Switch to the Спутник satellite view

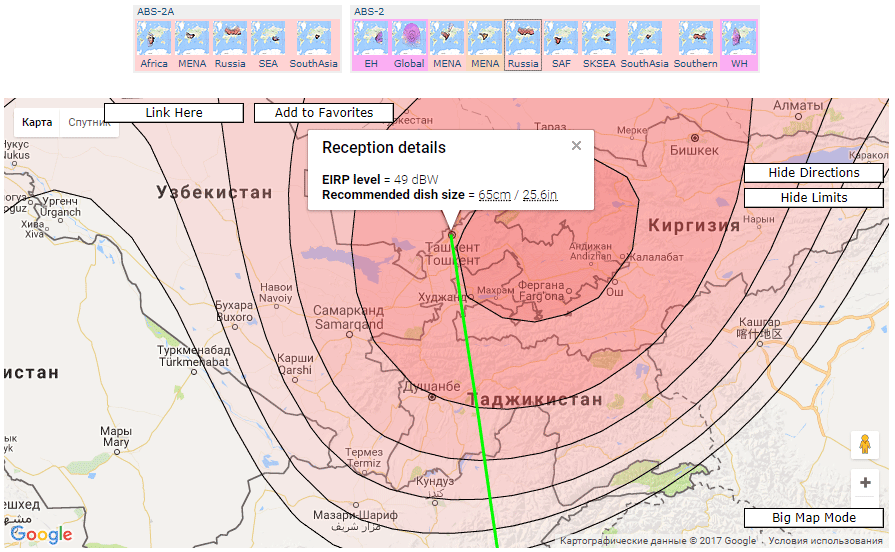(x=88, y=123)
